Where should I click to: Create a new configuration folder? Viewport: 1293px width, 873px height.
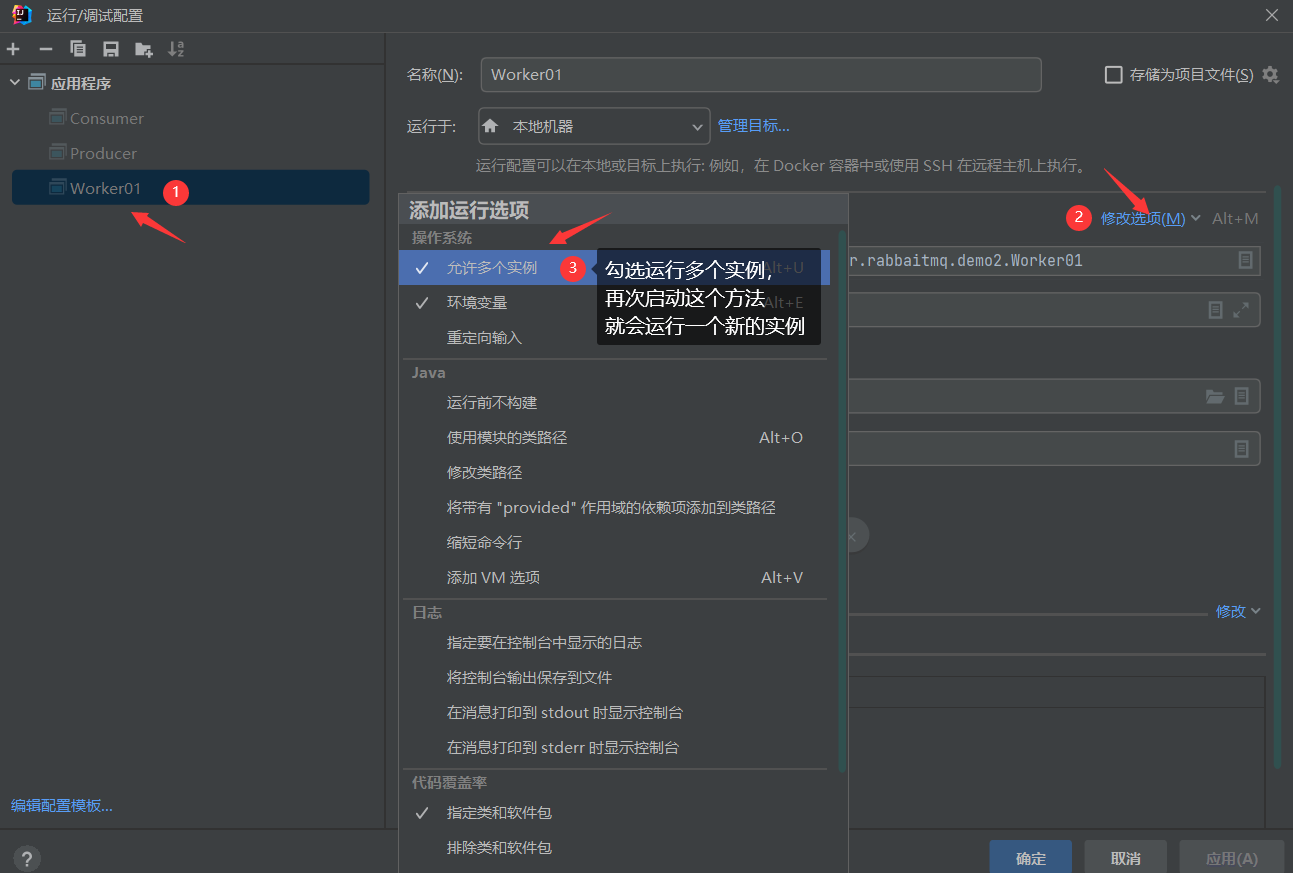coord(144,49)
